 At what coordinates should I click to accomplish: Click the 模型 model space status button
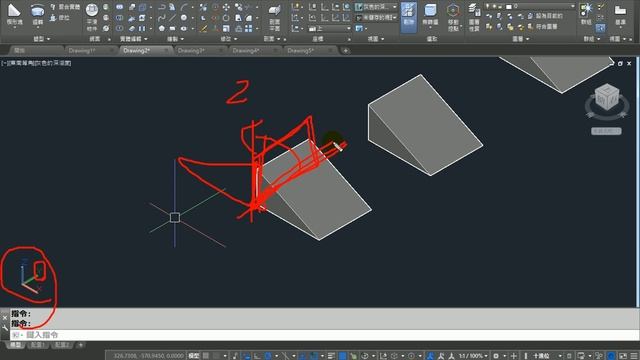click(x=194, y=356)
